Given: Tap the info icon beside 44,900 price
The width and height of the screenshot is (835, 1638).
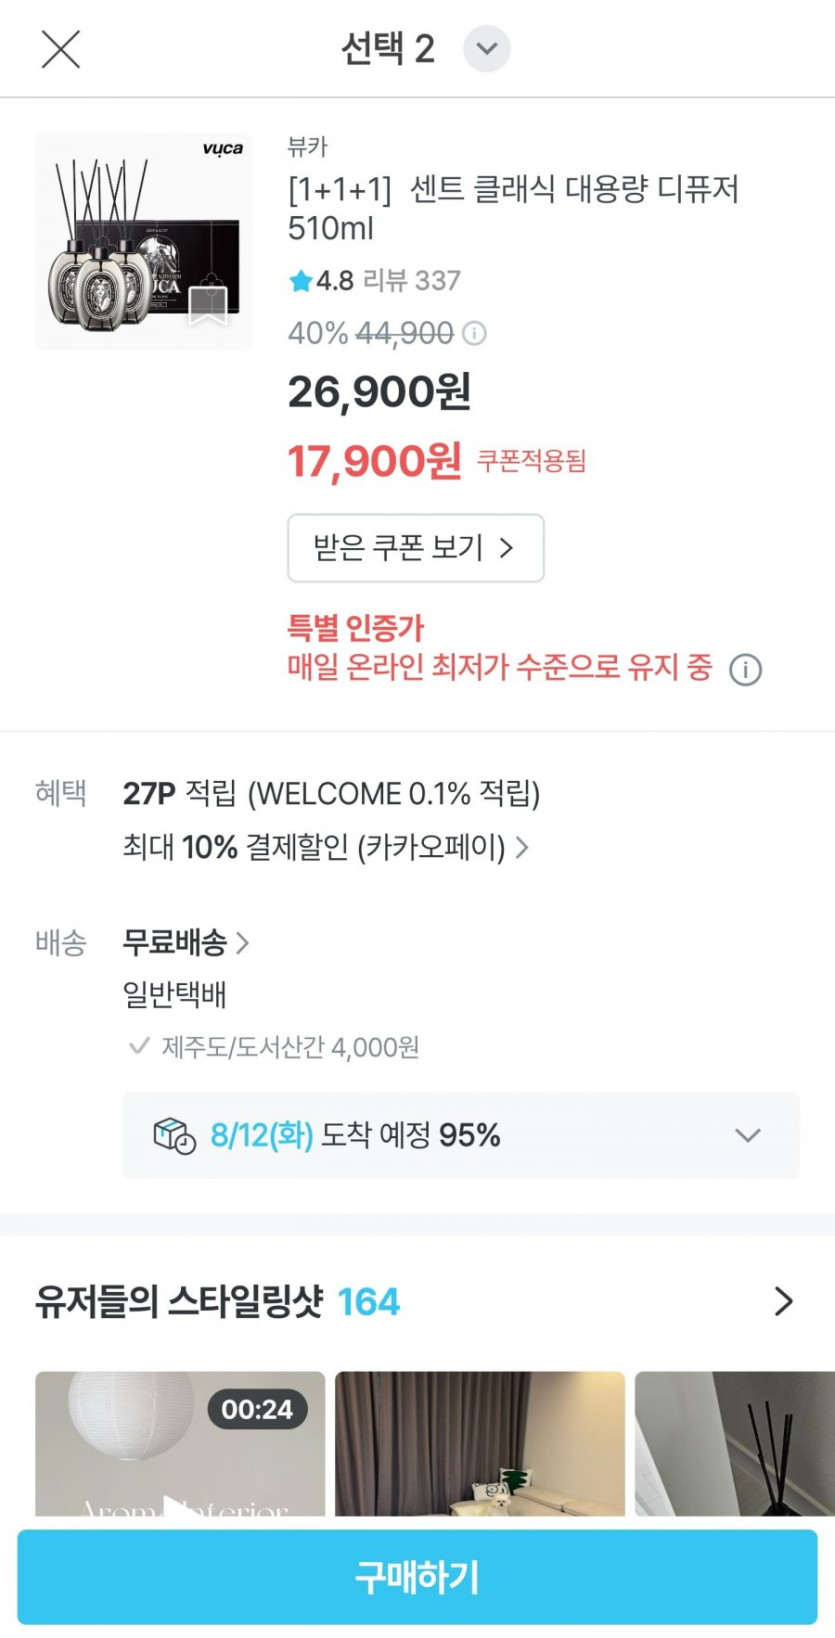Looking at the screenshot, I should (475, 333).
